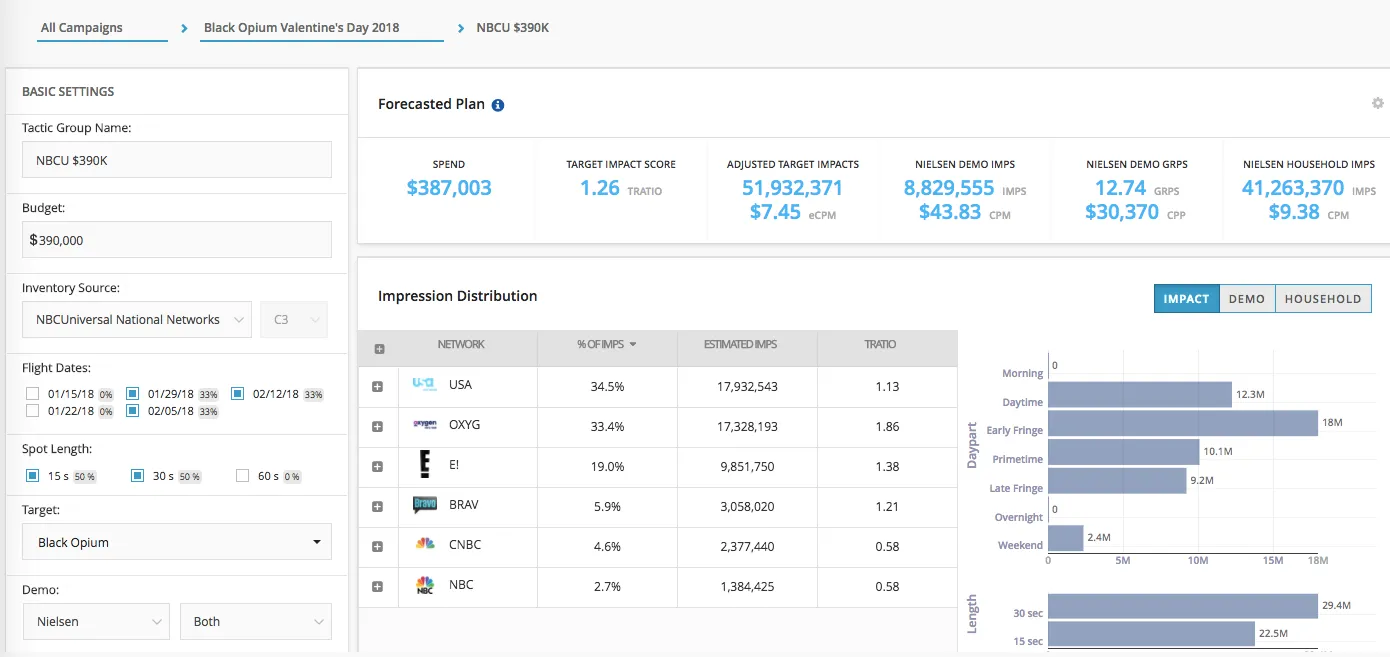Expand the USA network row
The image size is (1390, 657).
[378, 386]
